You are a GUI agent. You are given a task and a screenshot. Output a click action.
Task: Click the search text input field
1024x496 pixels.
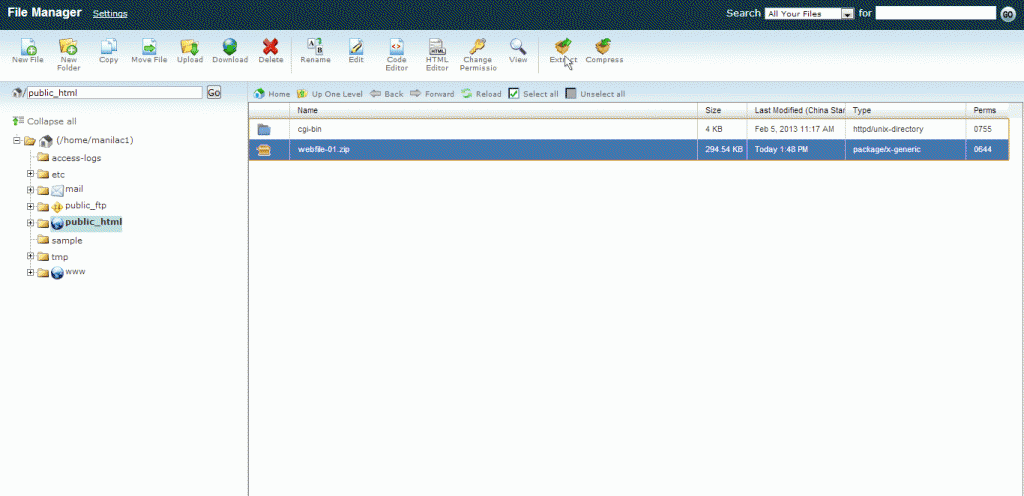[x=935, y=13]
